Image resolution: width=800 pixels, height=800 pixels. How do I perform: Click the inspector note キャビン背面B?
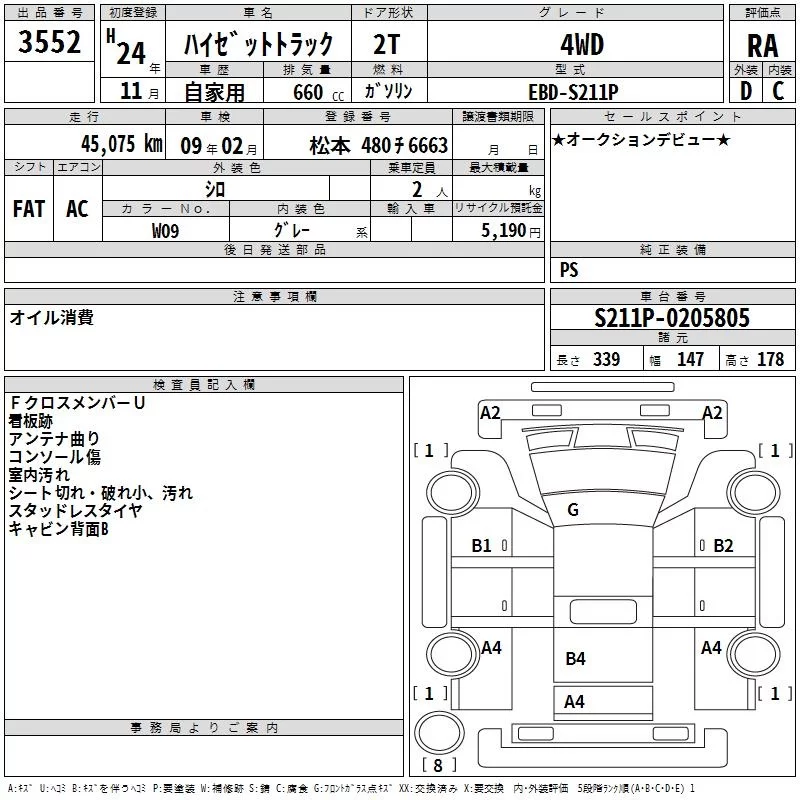pyautogui.click(x=58, y=529)
